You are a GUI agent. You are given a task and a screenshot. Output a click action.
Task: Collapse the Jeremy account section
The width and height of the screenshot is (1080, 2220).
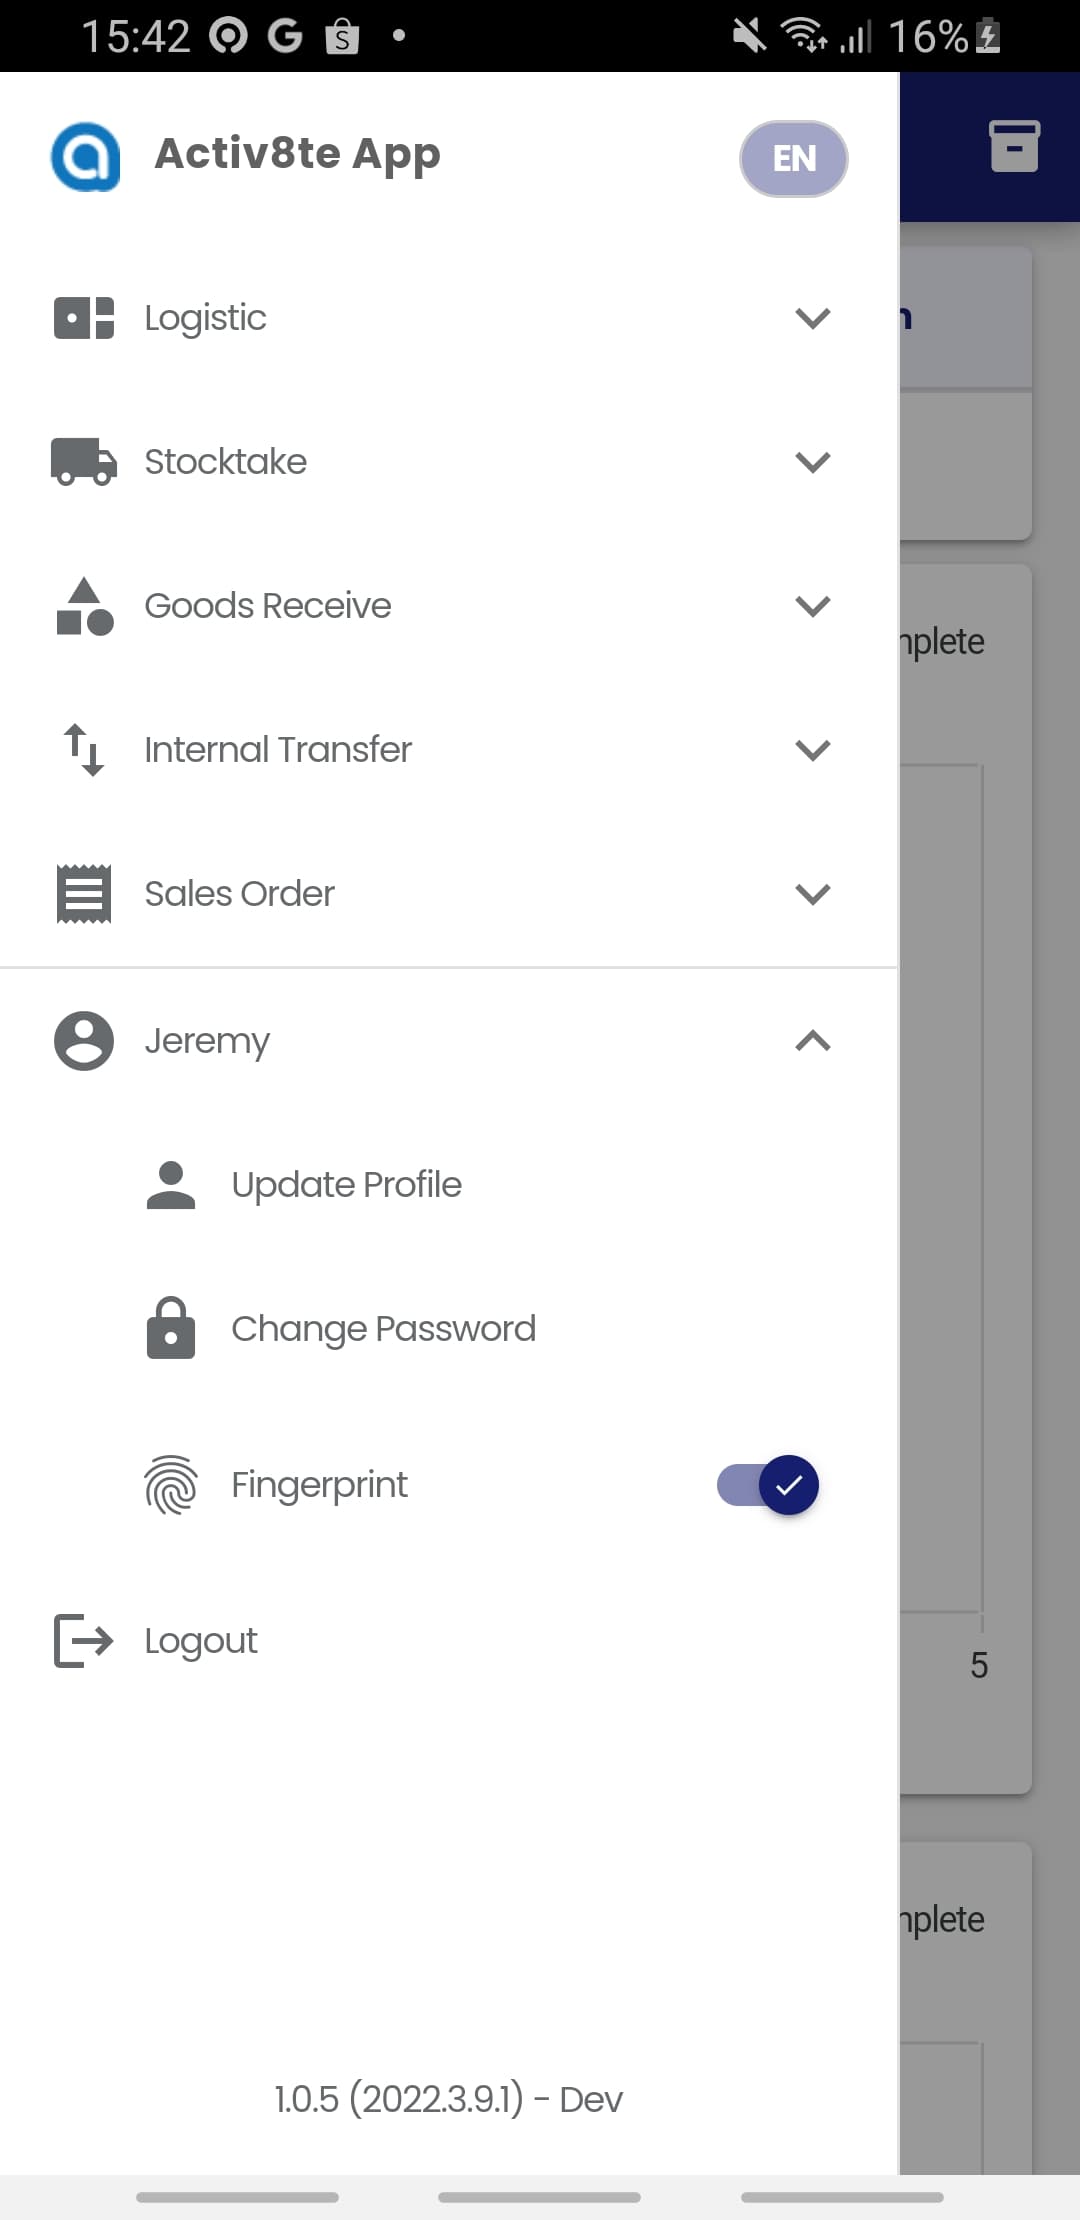coord(813,1041)
